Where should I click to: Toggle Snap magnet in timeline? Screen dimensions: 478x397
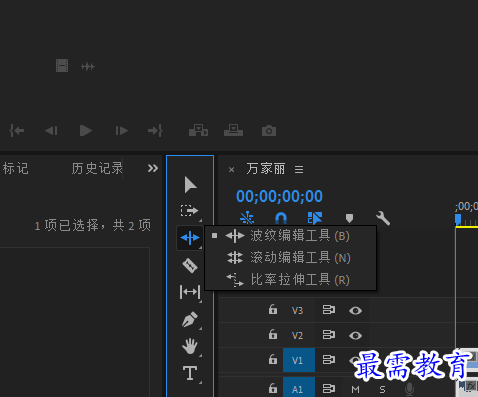click(281, 218)
